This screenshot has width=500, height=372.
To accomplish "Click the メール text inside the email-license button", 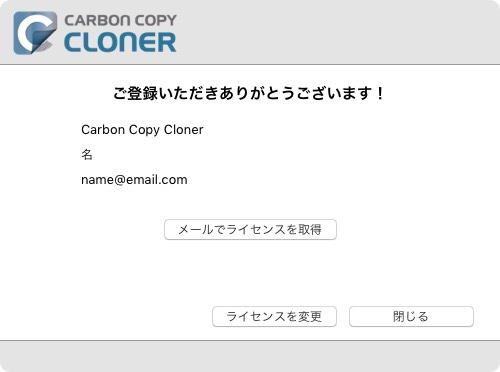I will 196,229.
